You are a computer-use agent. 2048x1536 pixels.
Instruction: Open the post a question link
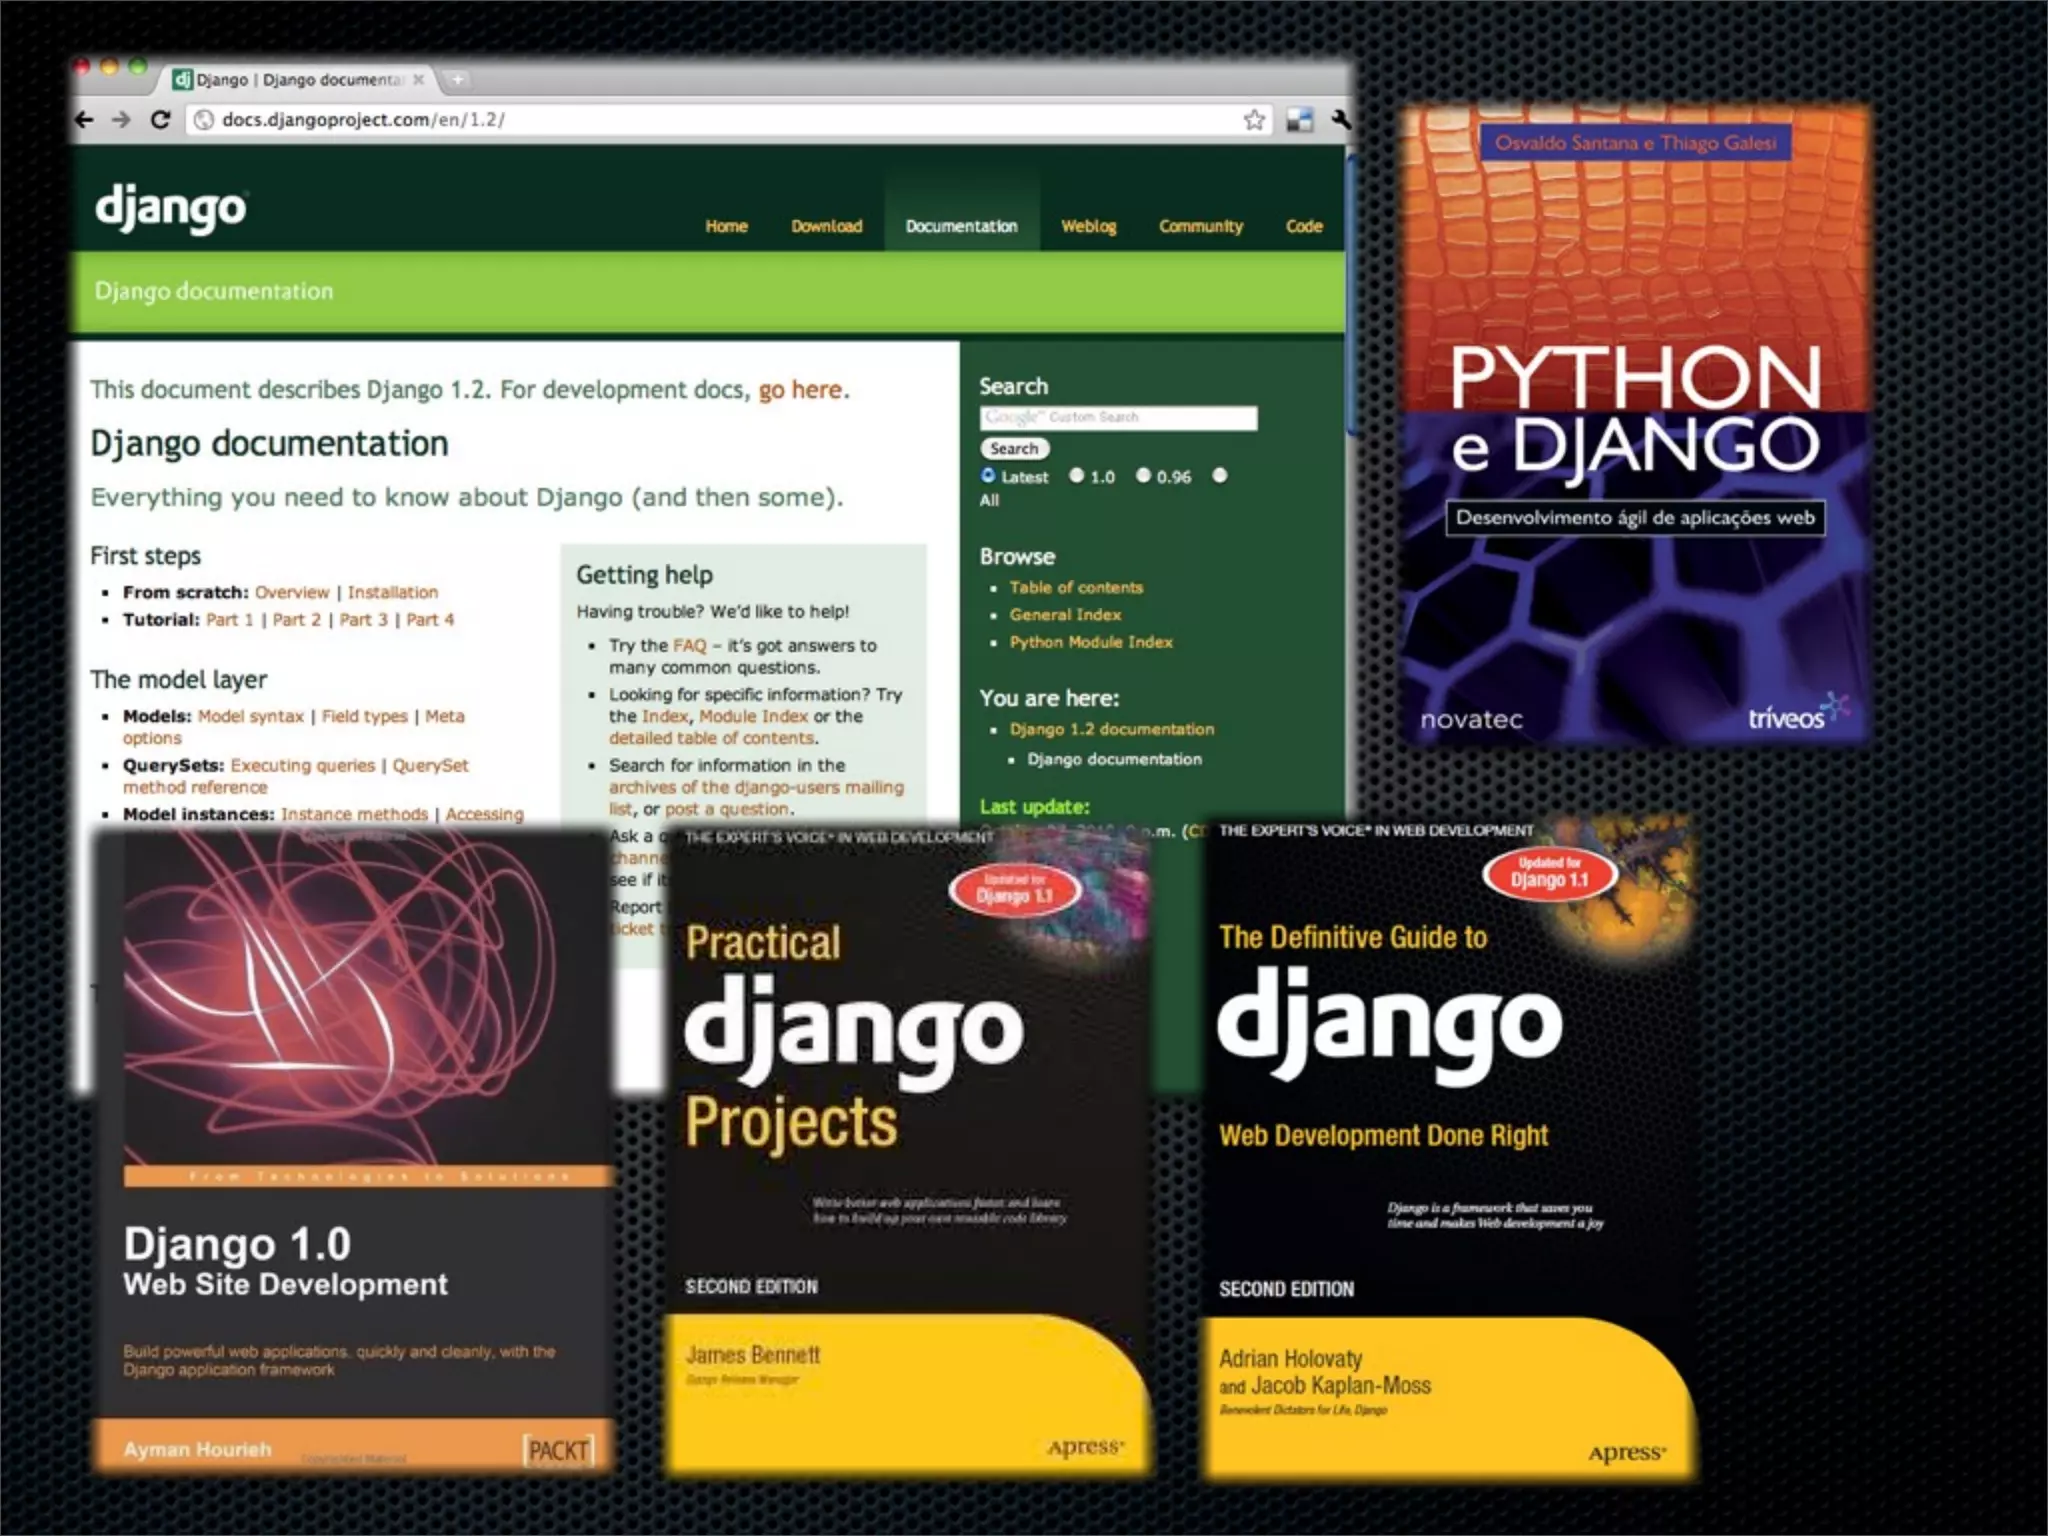click(x=729, y=809)
